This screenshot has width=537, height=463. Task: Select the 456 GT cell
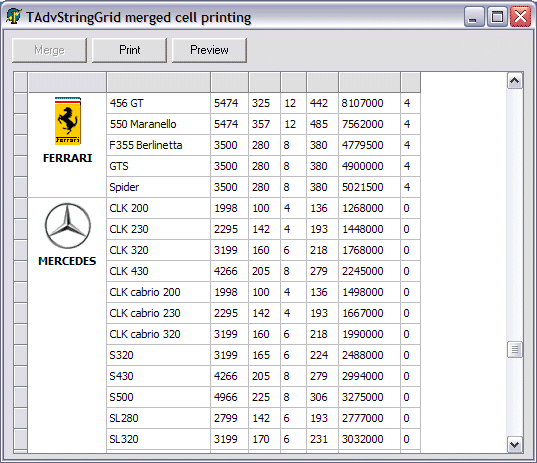click(x=159, y=103)
